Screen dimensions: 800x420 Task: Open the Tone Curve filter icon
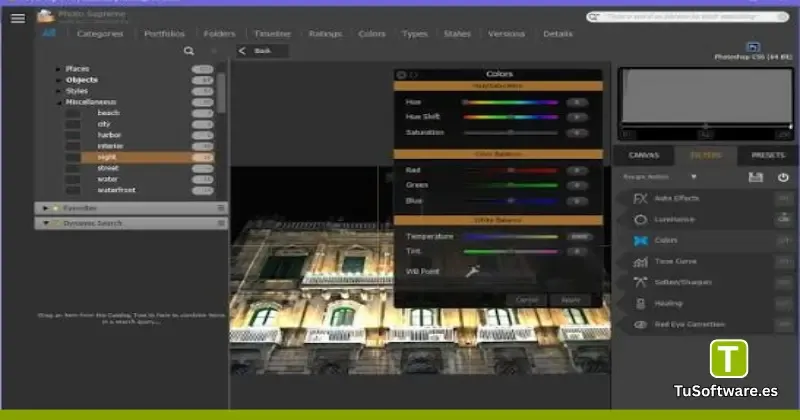(640, 261)
